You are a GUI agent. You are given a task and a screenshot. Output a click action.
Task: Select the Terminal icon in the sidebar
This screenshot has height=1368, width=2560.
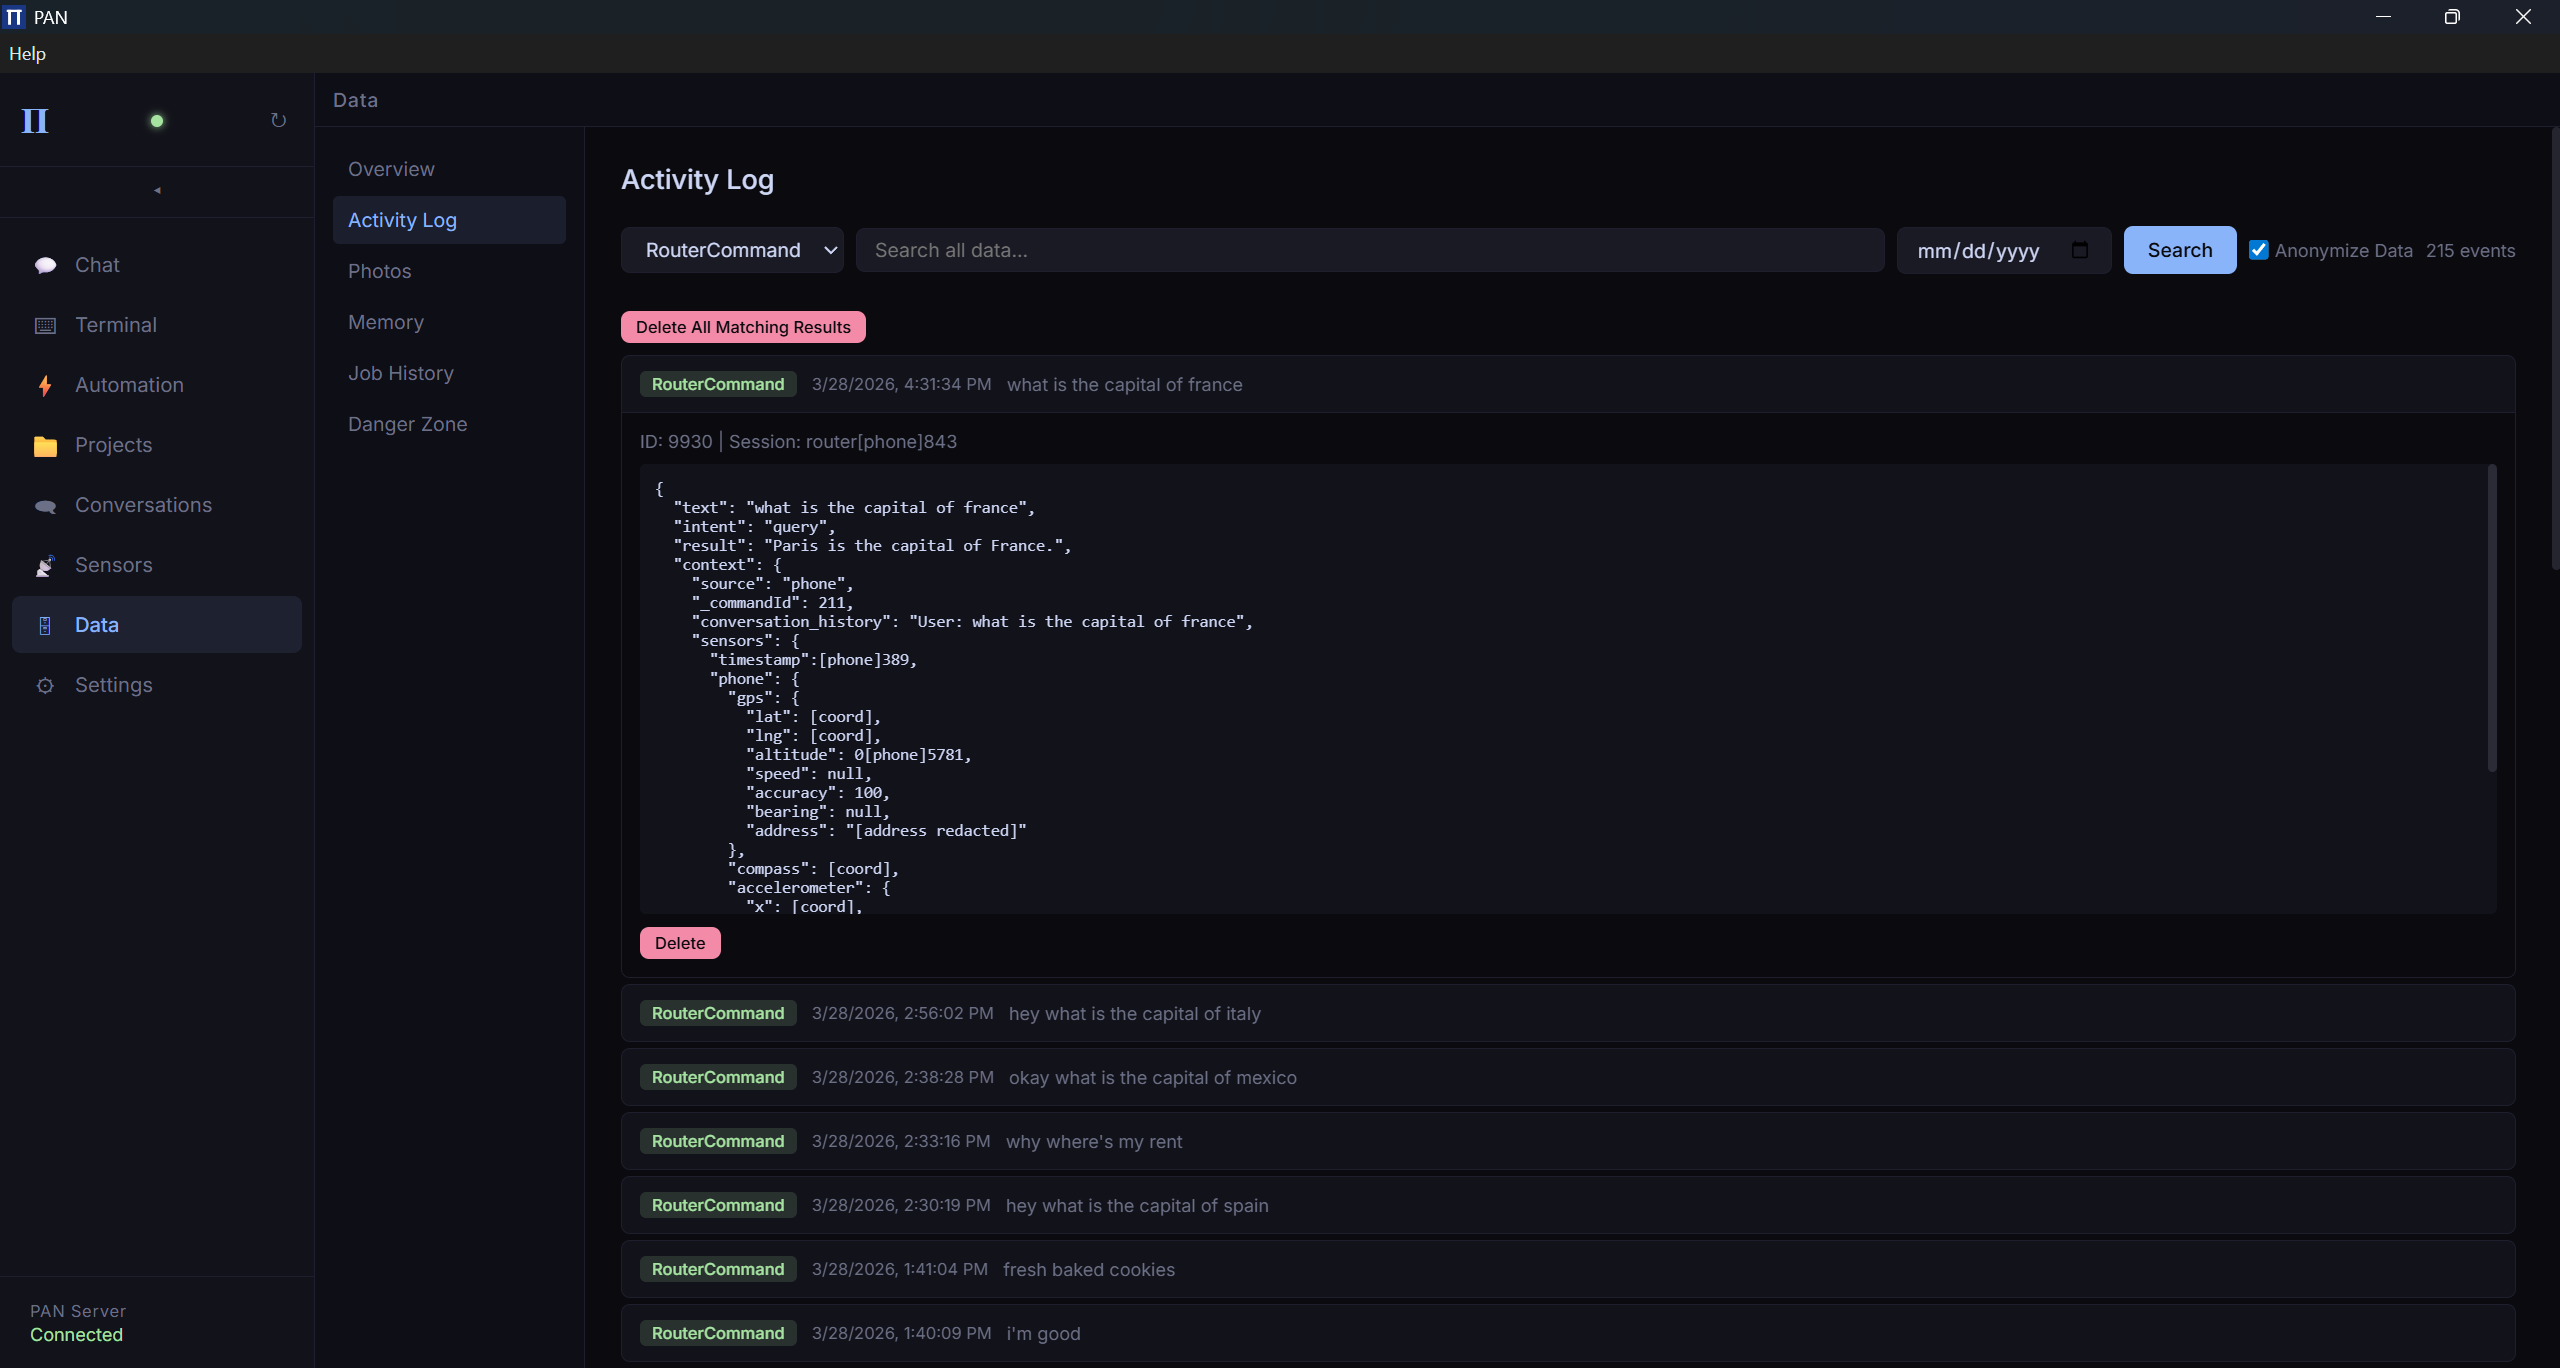(46, 325)
